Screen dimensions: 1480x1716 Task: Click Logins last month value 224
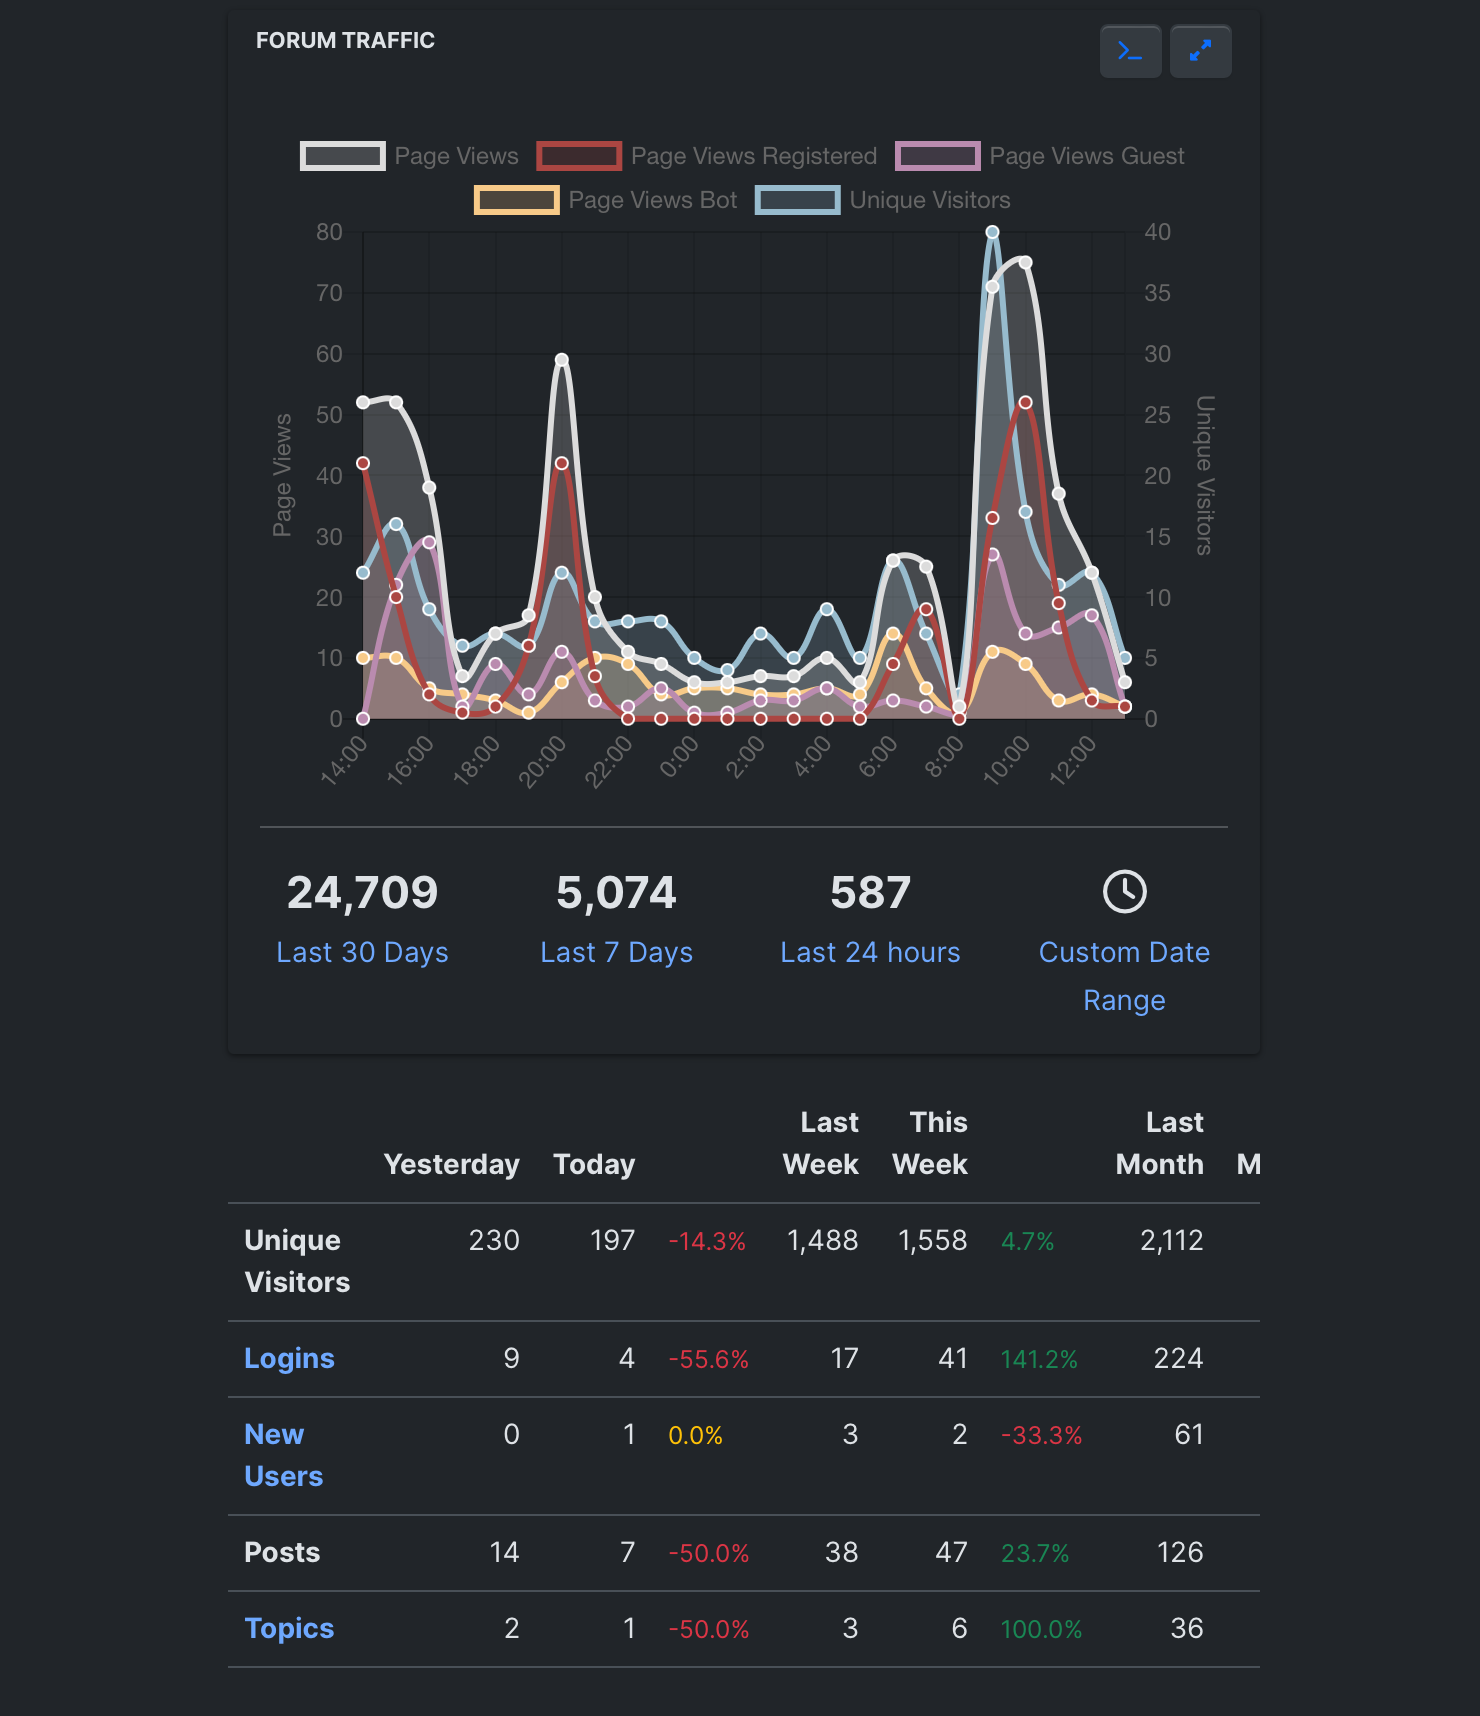click(x=1178, y=1358)
